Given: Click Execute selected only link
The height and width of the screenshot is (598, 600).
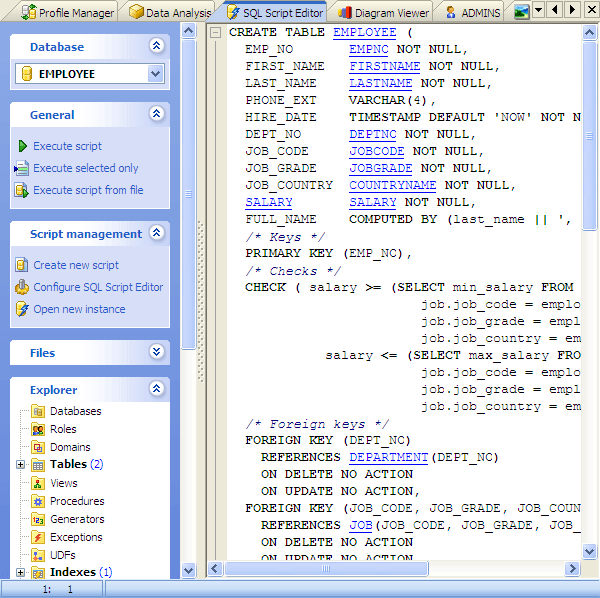Looking at the screenshot, I should coord(86,168).
